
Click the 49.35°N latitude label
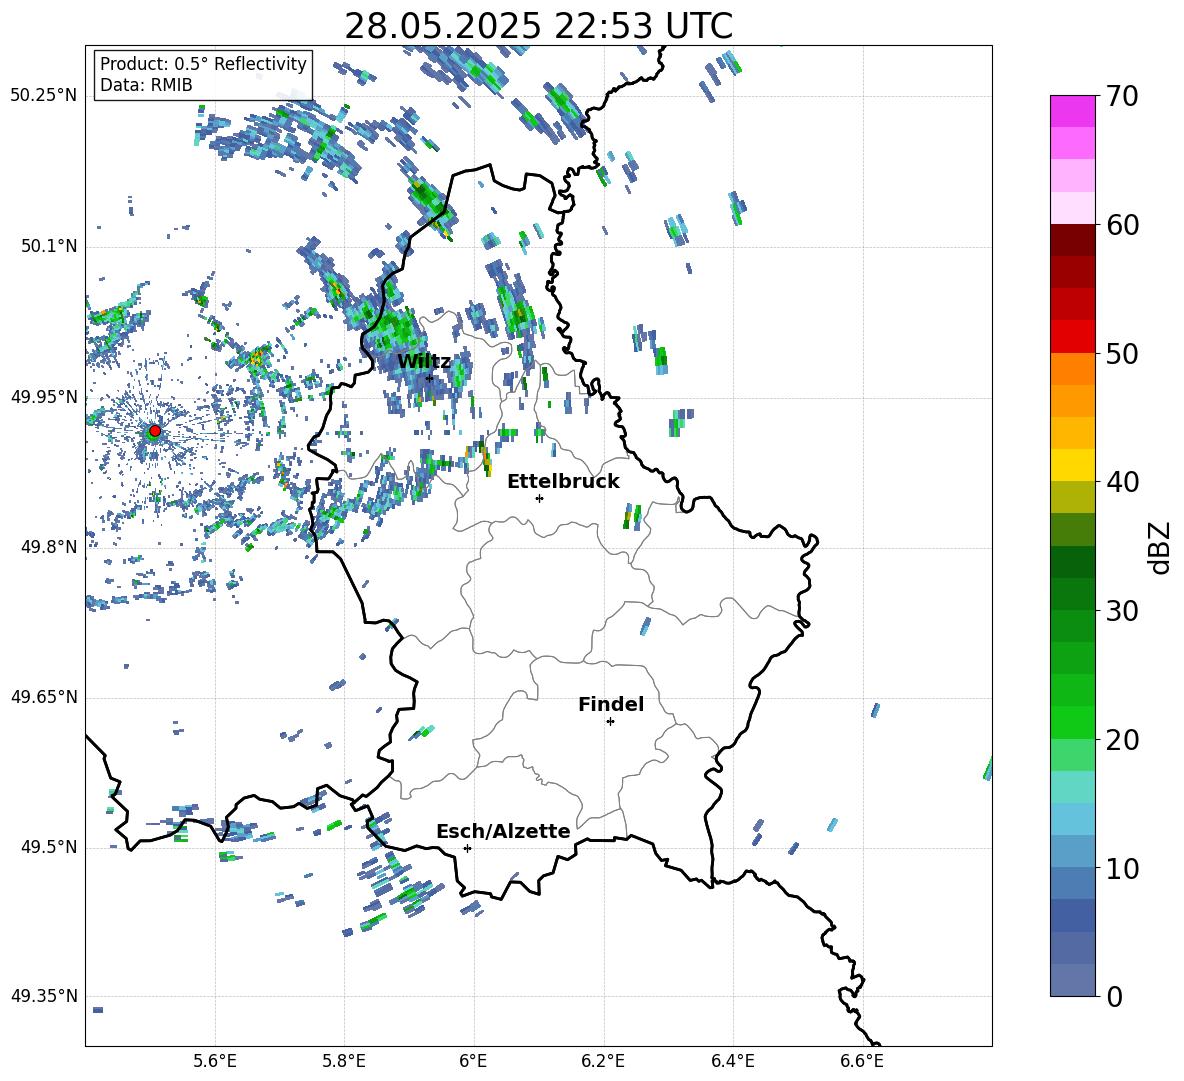click(x=43, y=996)
